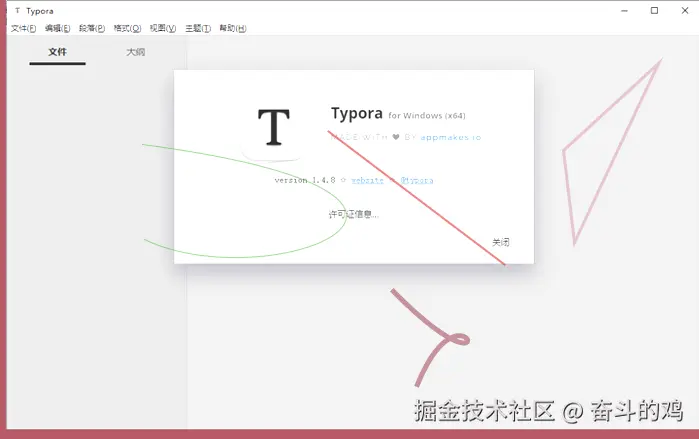Click 许可证信息... in the dialog
This screenshot has width=699, height=439.
[x=354, y=214]
